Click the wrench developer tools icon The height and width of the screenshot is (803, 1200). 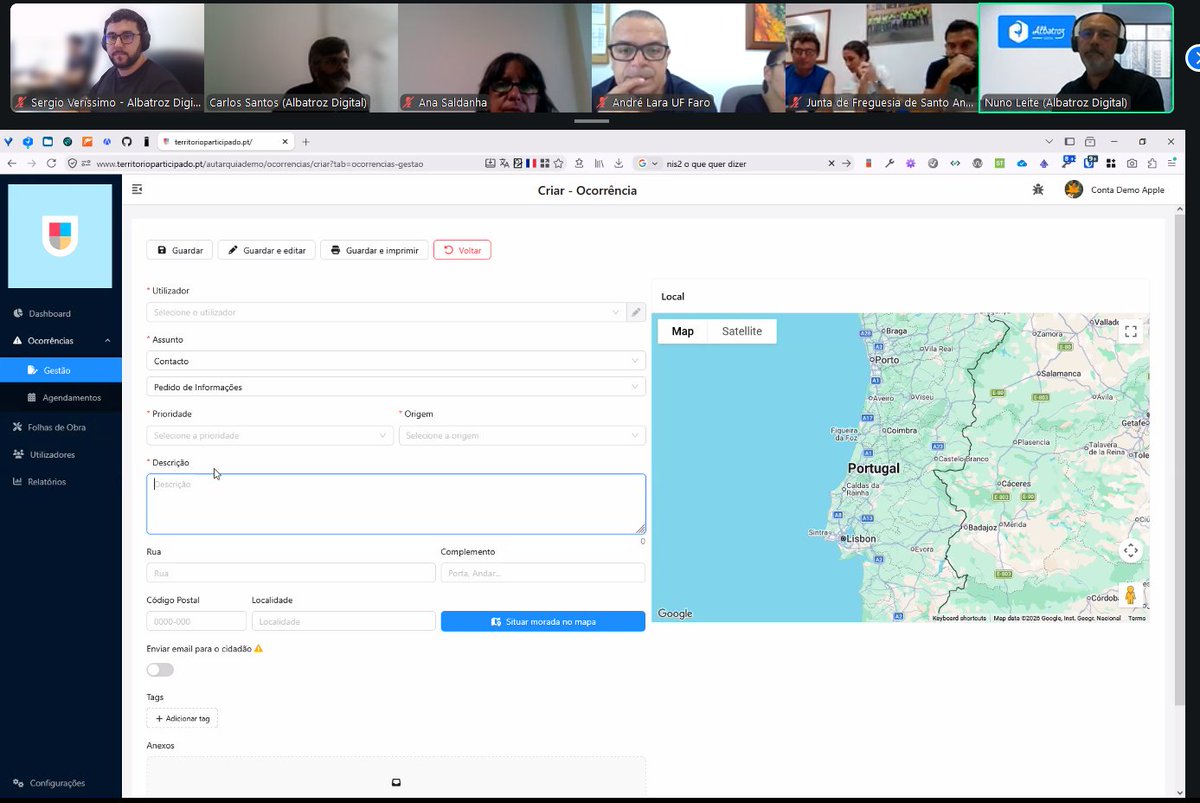[889, 163]
